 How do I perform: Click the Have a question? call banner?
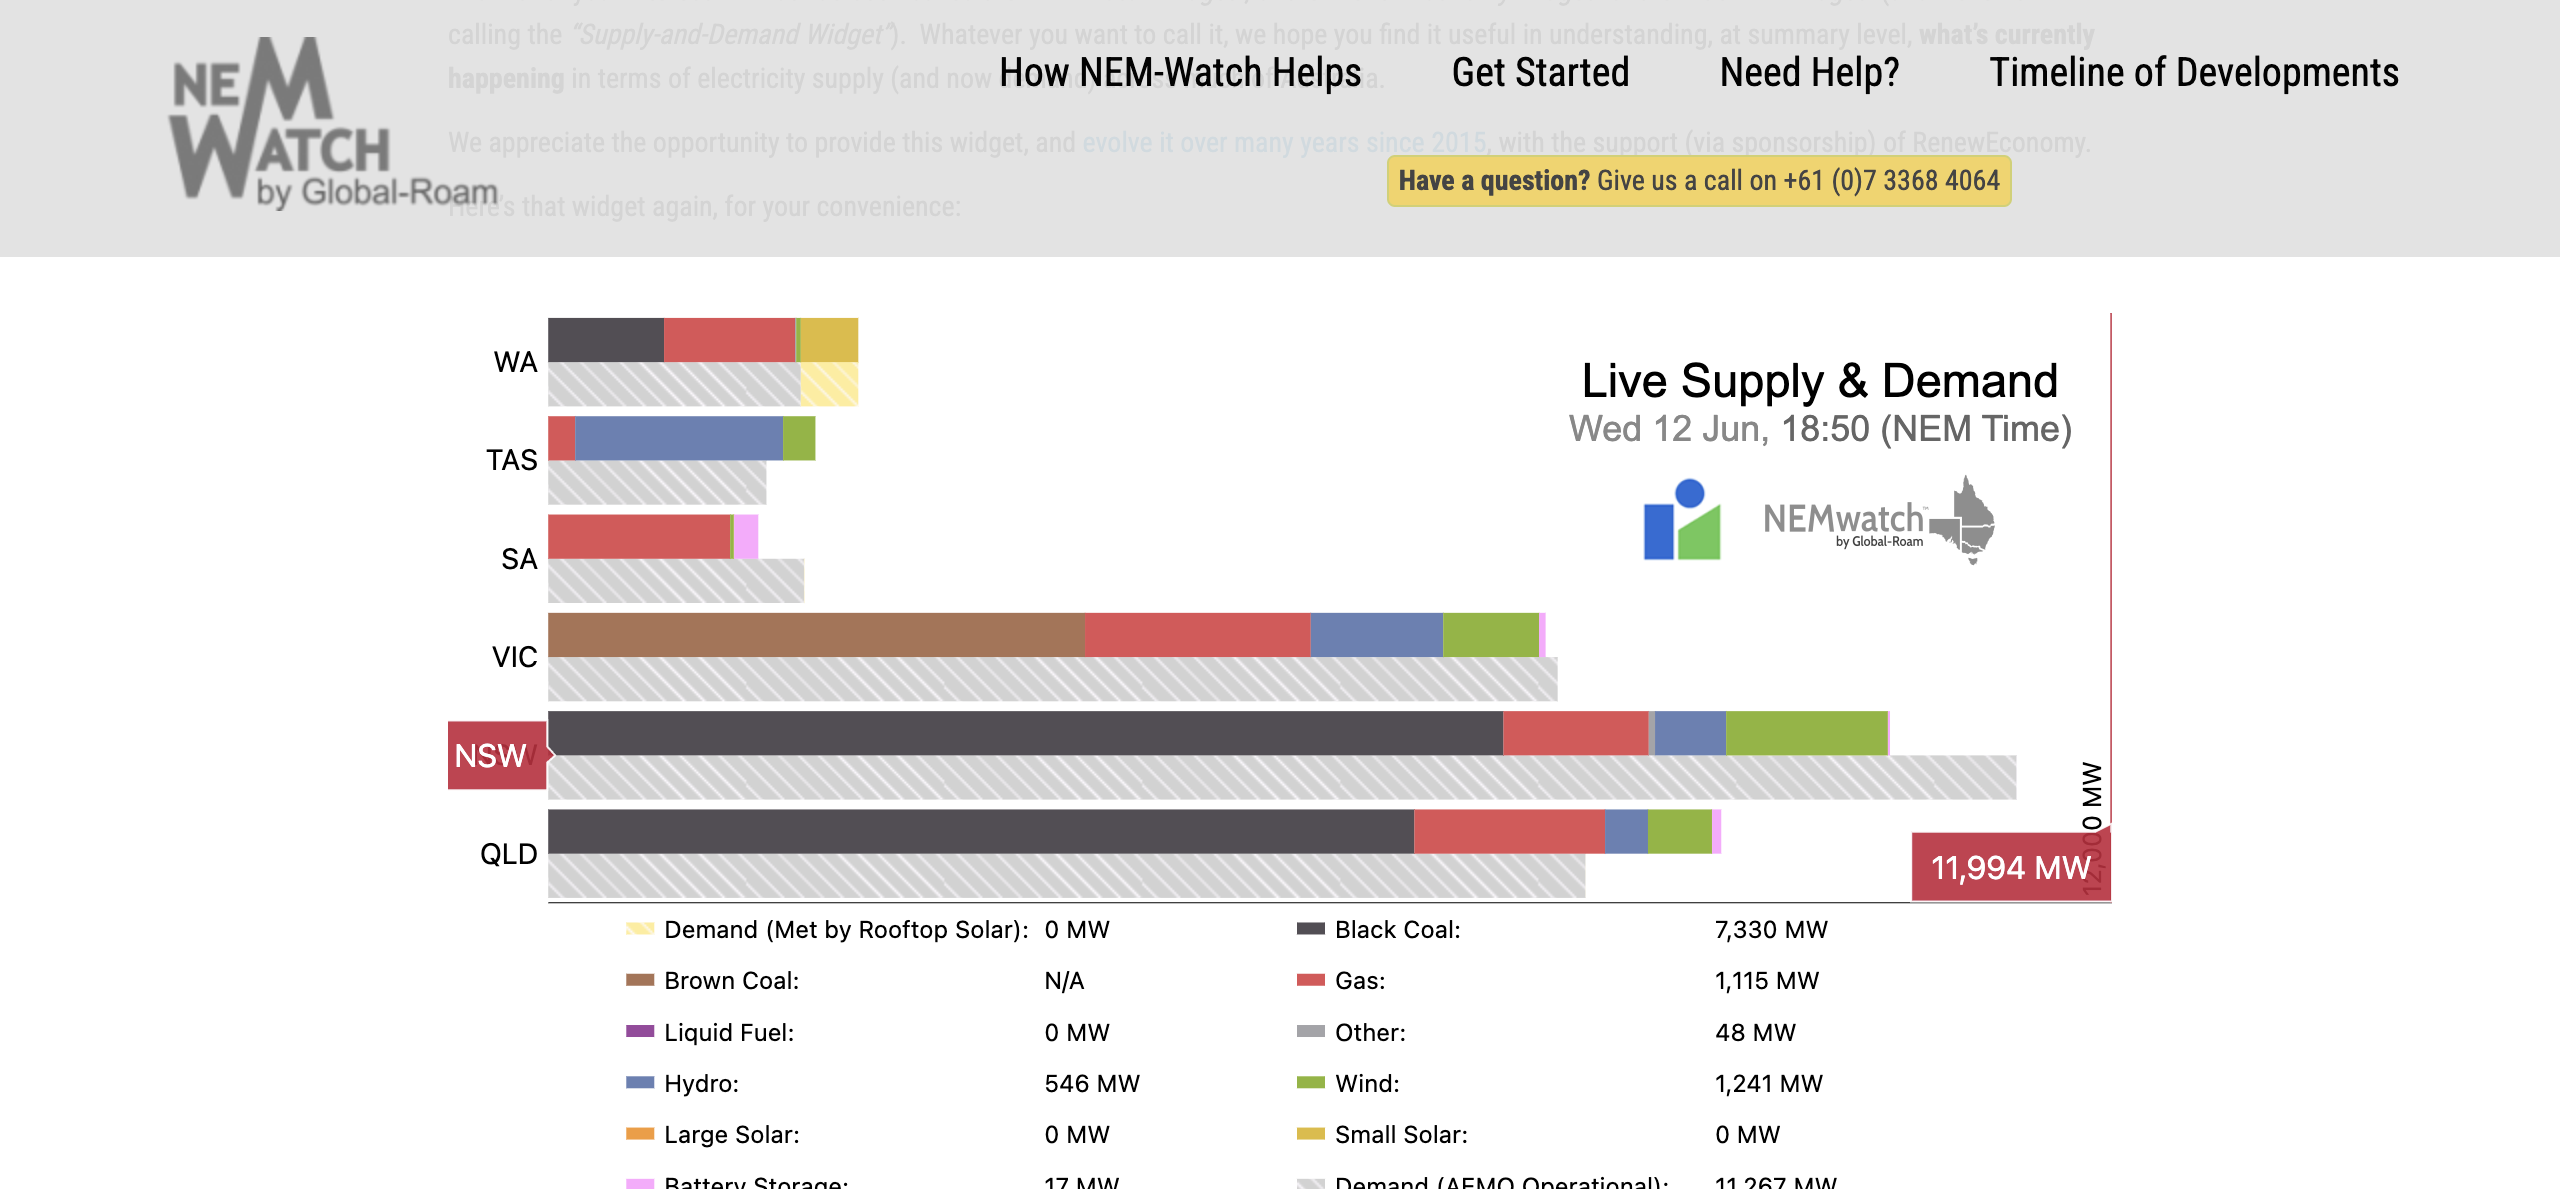[x=1699, y=181]
